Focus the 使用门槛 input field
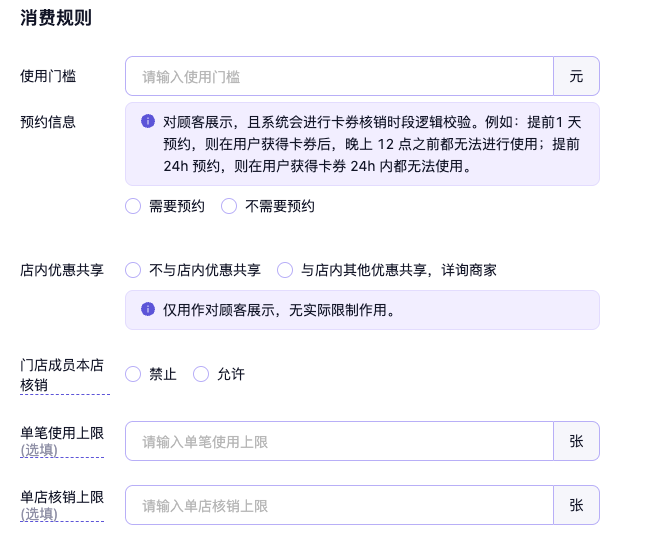This screenshot has width=666, height=534. click(x=339, y=76)
